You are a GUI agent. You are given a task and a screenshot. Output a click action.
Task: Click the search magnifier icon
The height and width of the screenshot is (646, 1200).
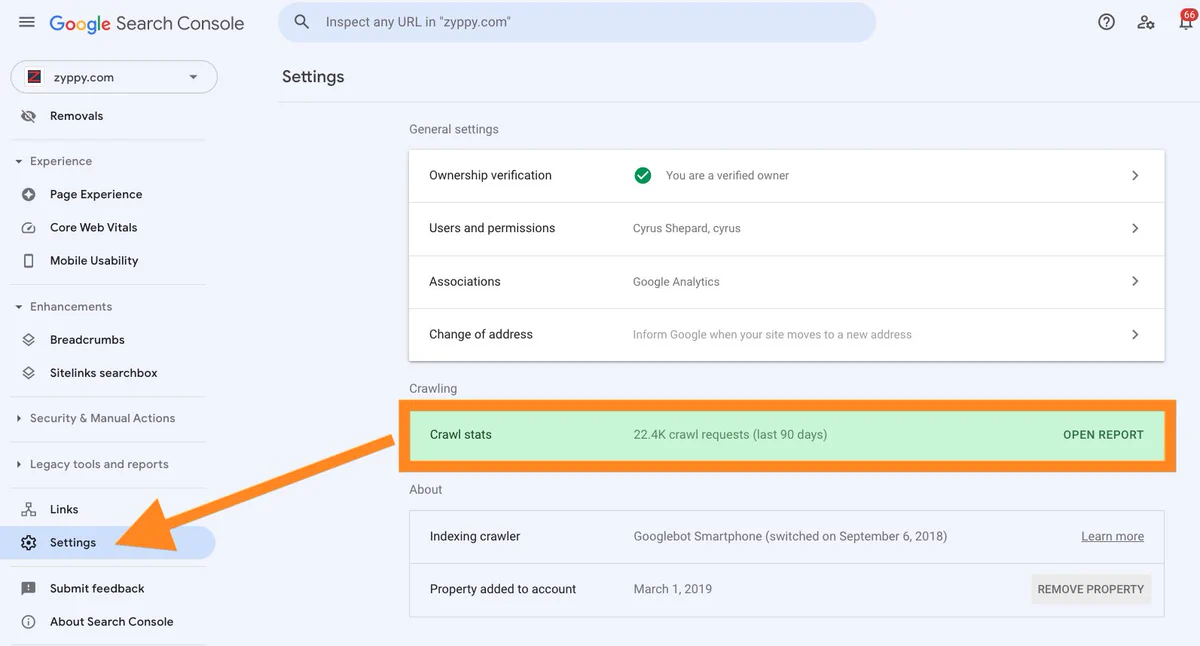click(302, 22)
